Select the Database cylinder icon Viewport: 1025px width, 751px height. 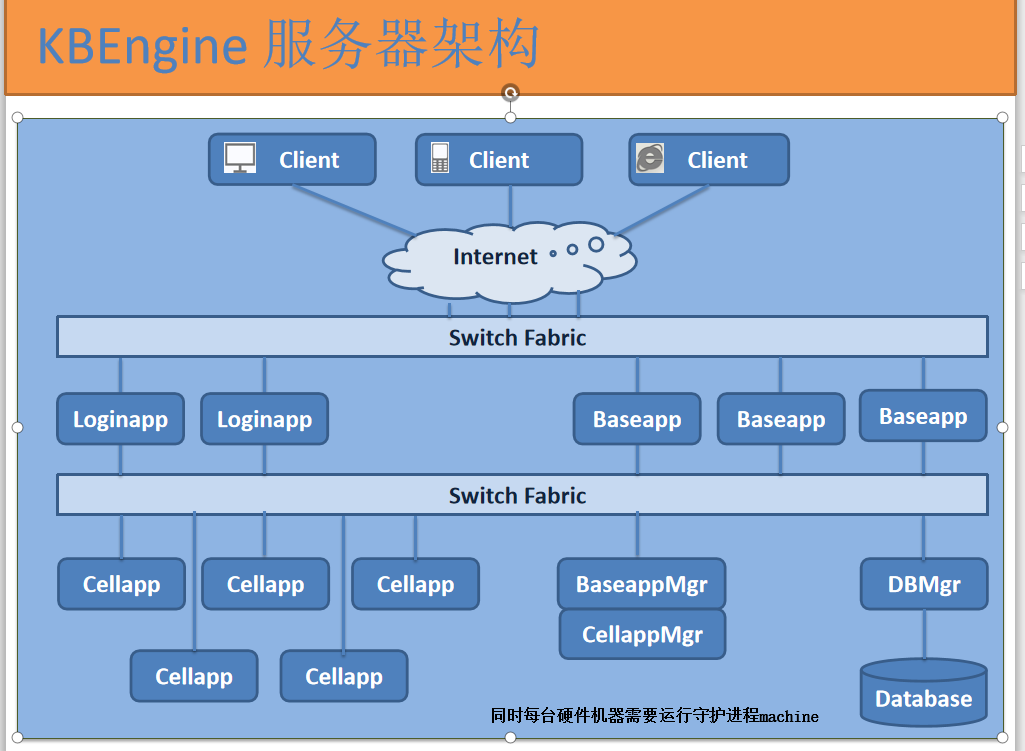tap(922, 693)
